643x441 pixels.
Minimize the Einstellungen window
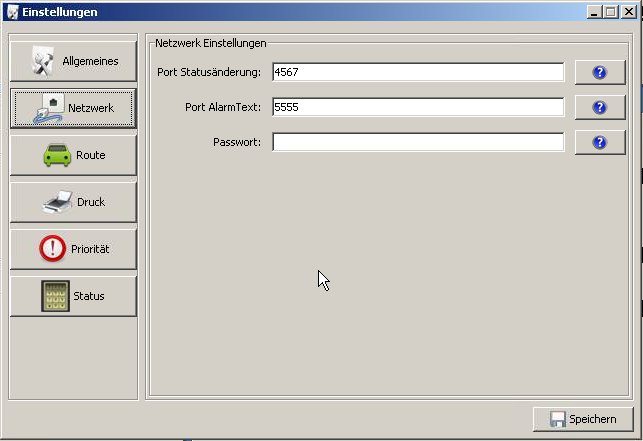click(595, 11)
